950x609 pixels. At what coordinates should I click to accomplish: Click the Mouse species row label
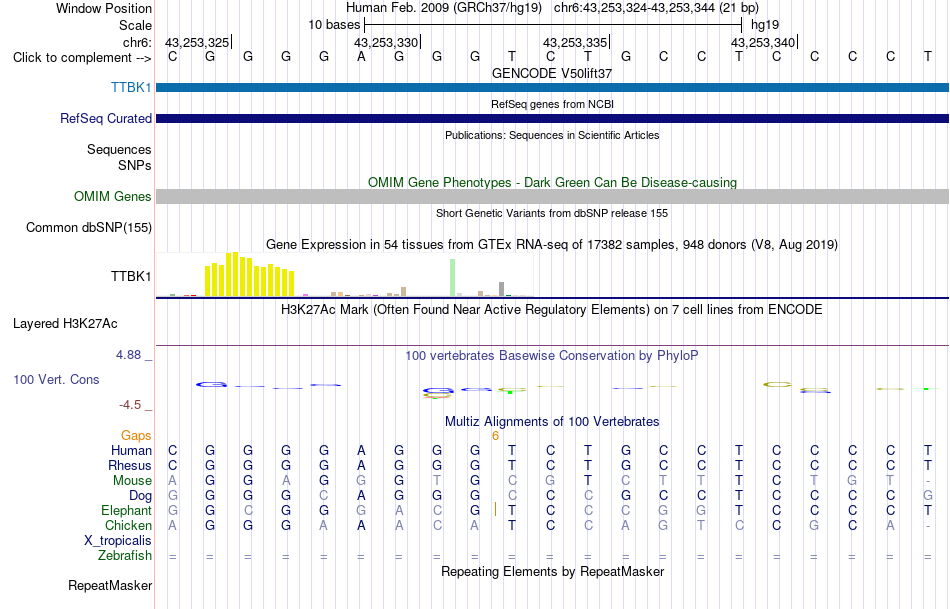[x=132, y=481]
